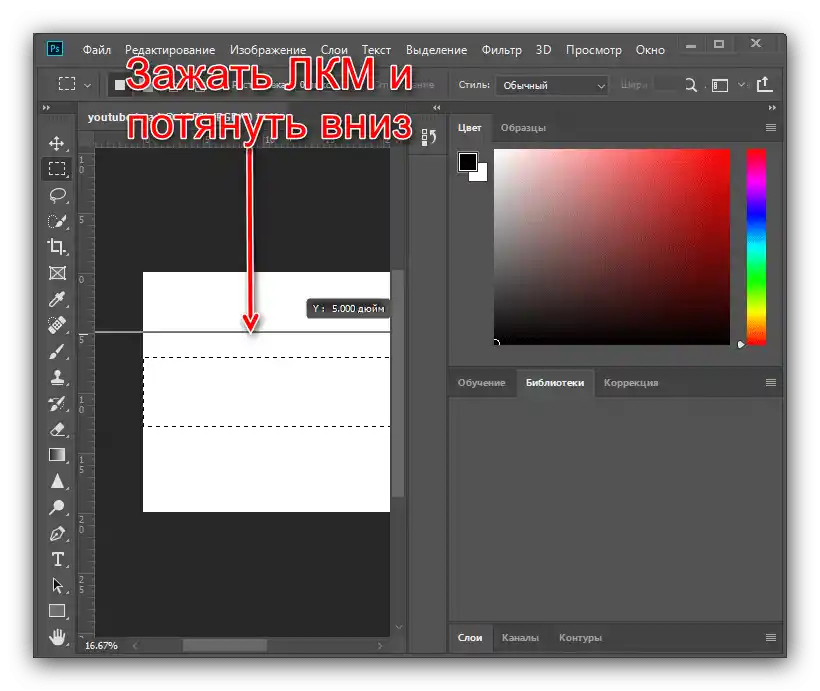Select the Crop tool
Viewport: 820px width, 691px height.
click(57, 246)
